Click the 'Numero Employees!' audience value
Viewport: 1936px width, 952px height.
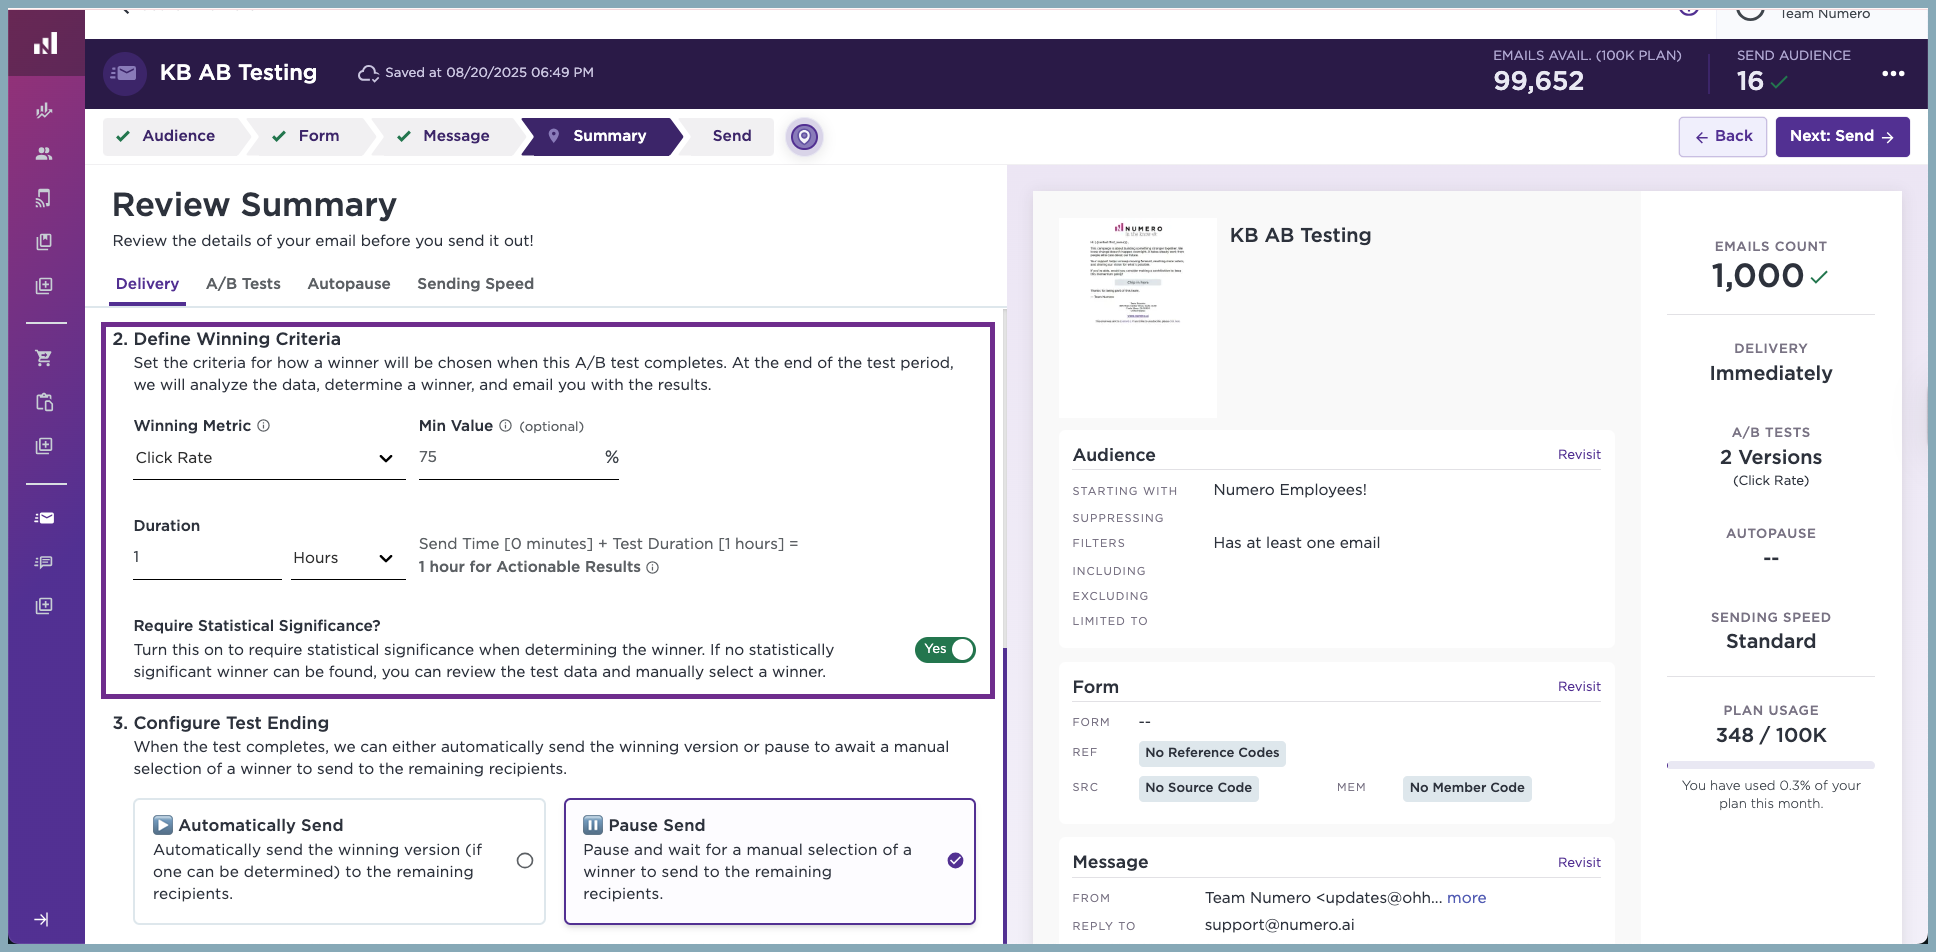pos(1290,490)
